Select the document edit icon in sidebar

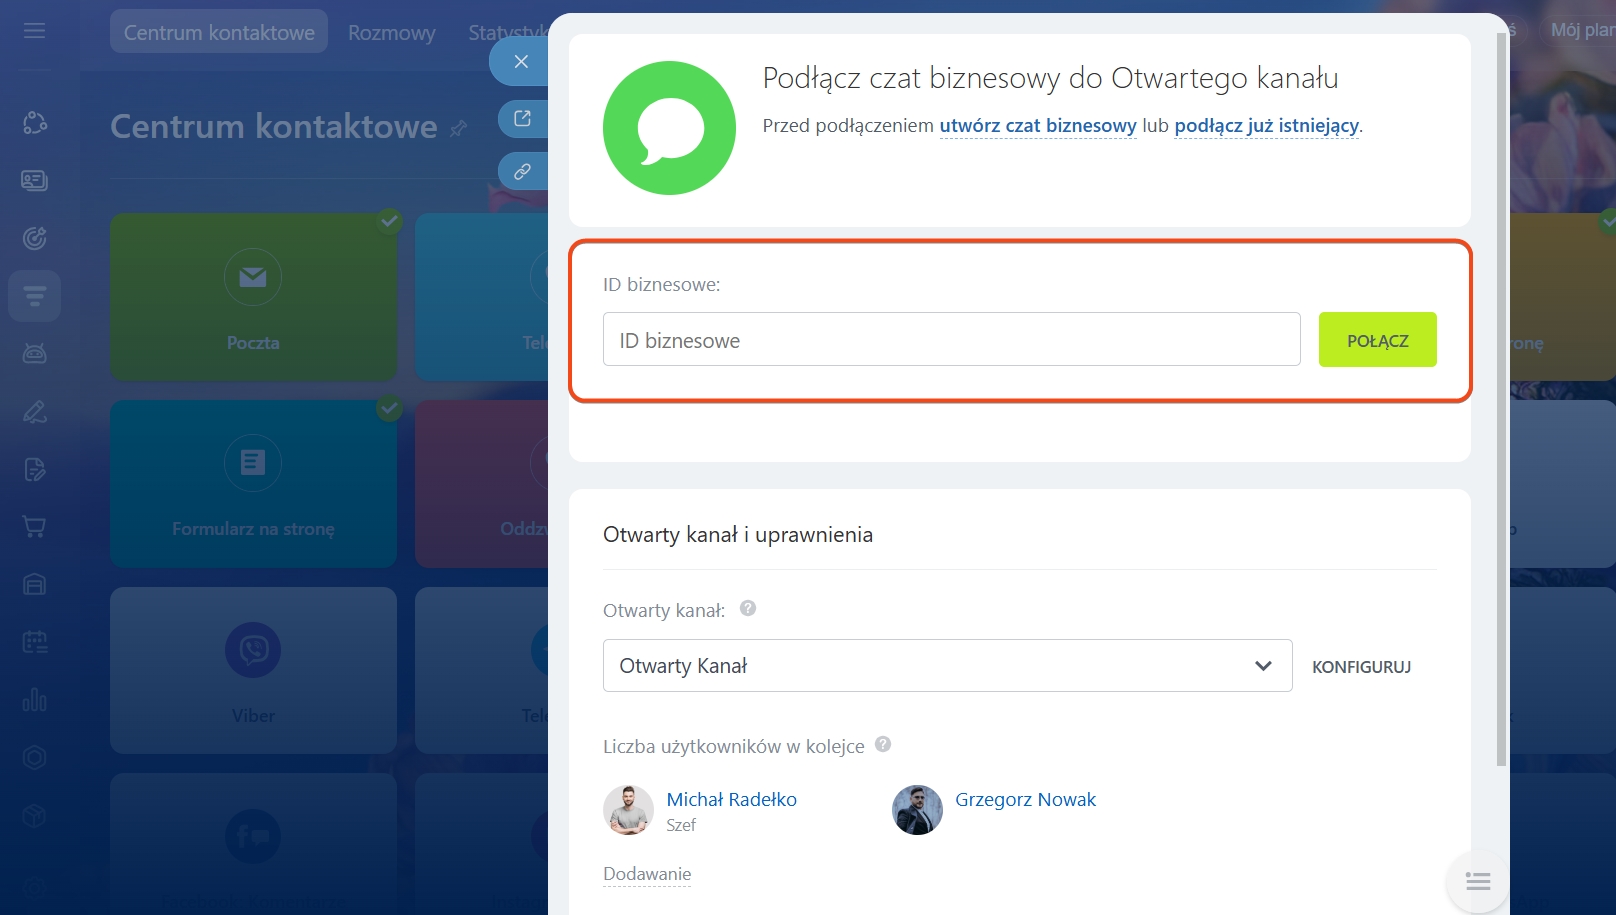[35, 469]
